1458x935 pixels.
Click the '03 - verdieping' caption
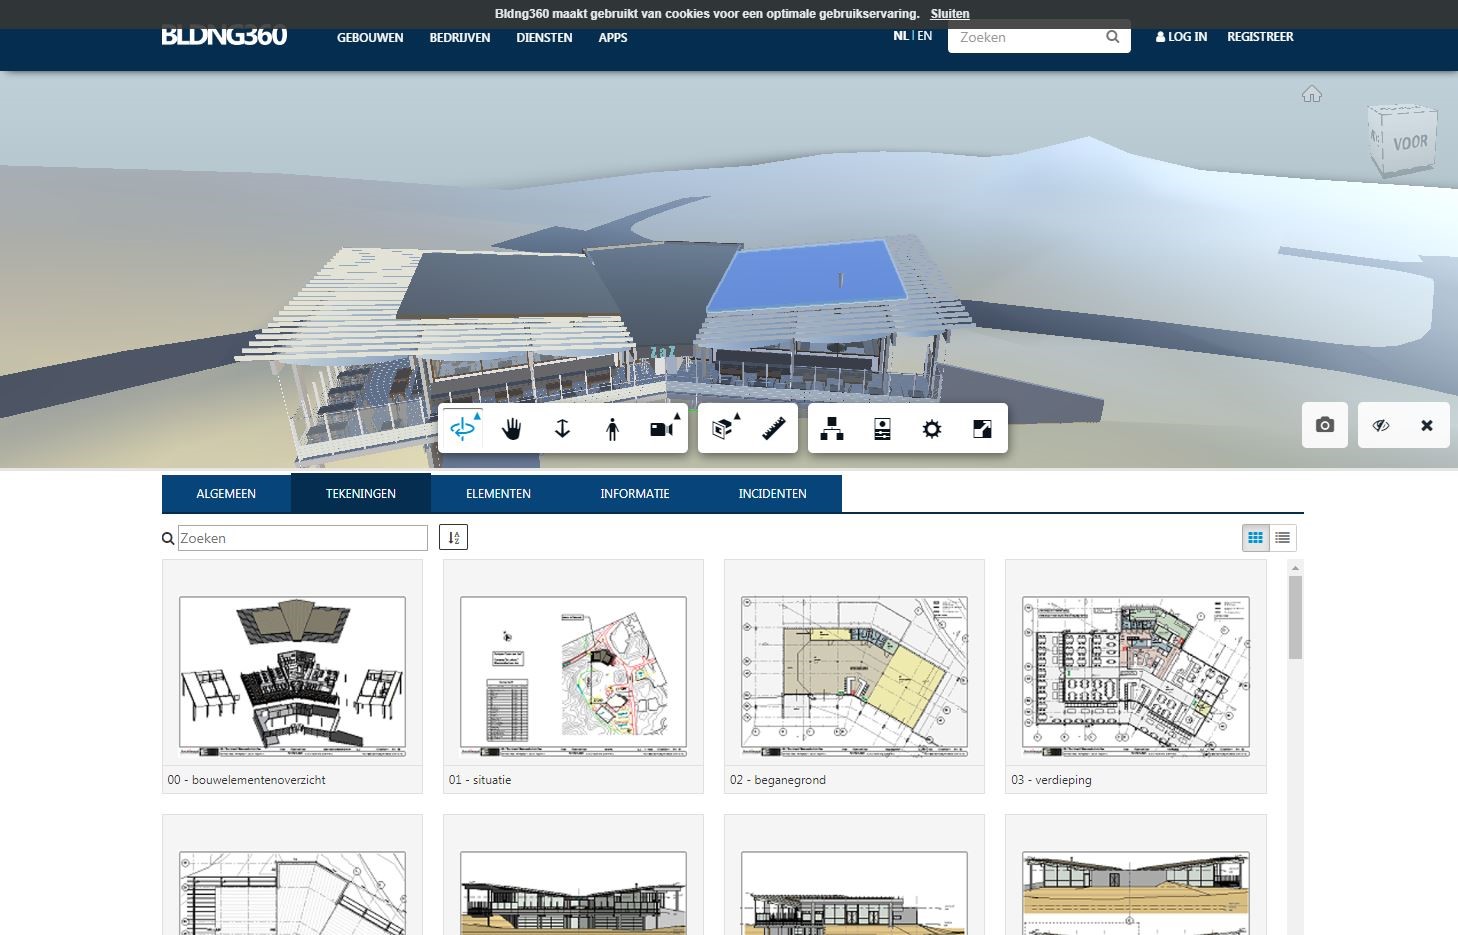click(x=1051, y=780)
